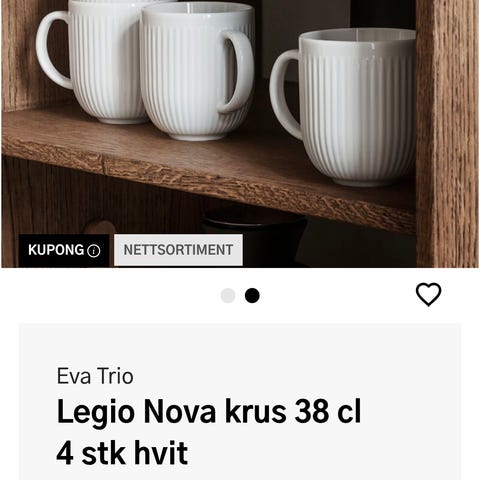Viewport: 480px width, 480px height.
Task: Click the NETTSORTIMENT label badge
Action: pos(178,250)
